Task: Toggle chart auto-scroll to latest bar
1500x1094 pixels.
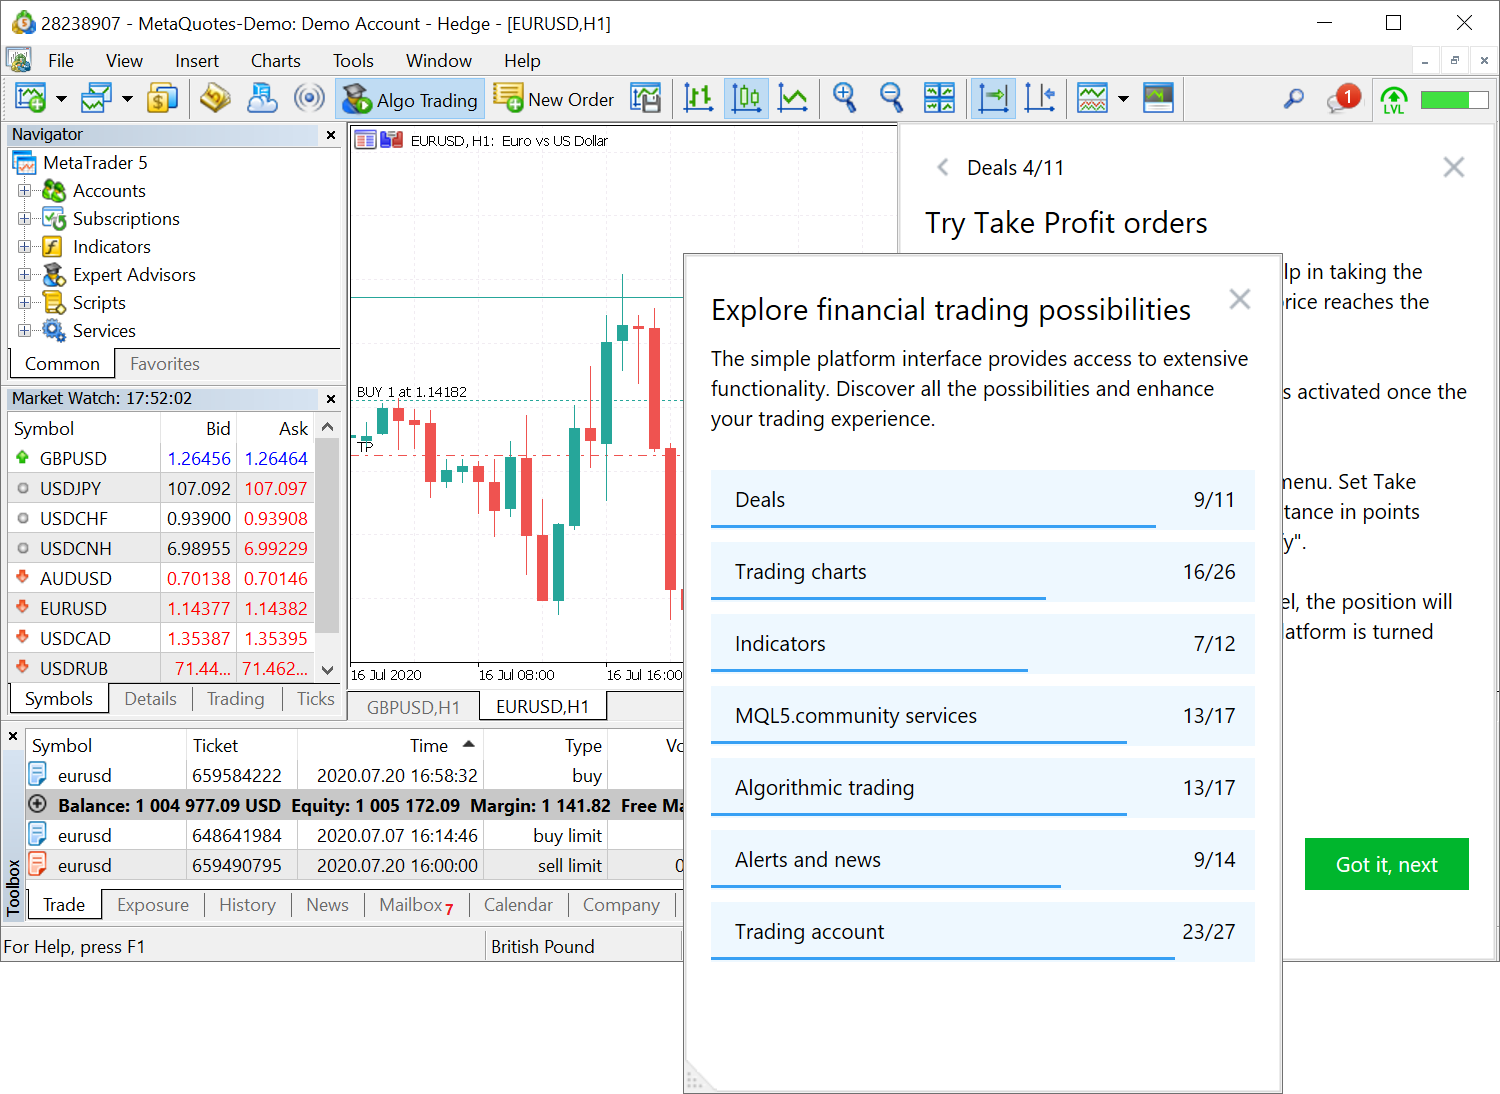Action: click(993, 98)
